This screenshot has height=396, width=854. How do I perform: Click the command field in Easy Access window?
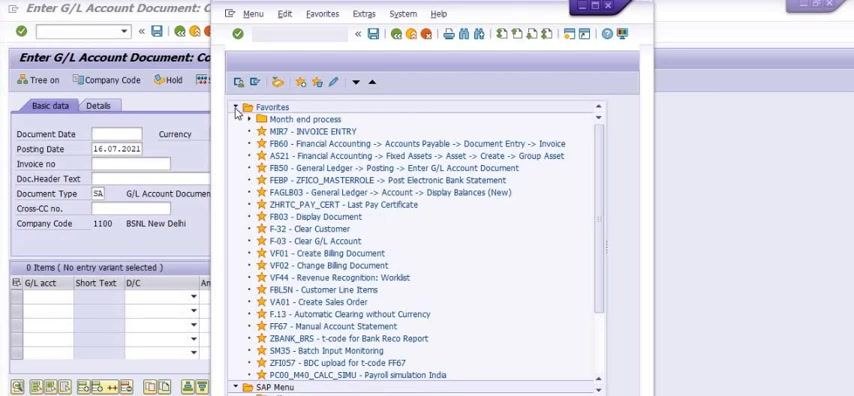[300, 34]
